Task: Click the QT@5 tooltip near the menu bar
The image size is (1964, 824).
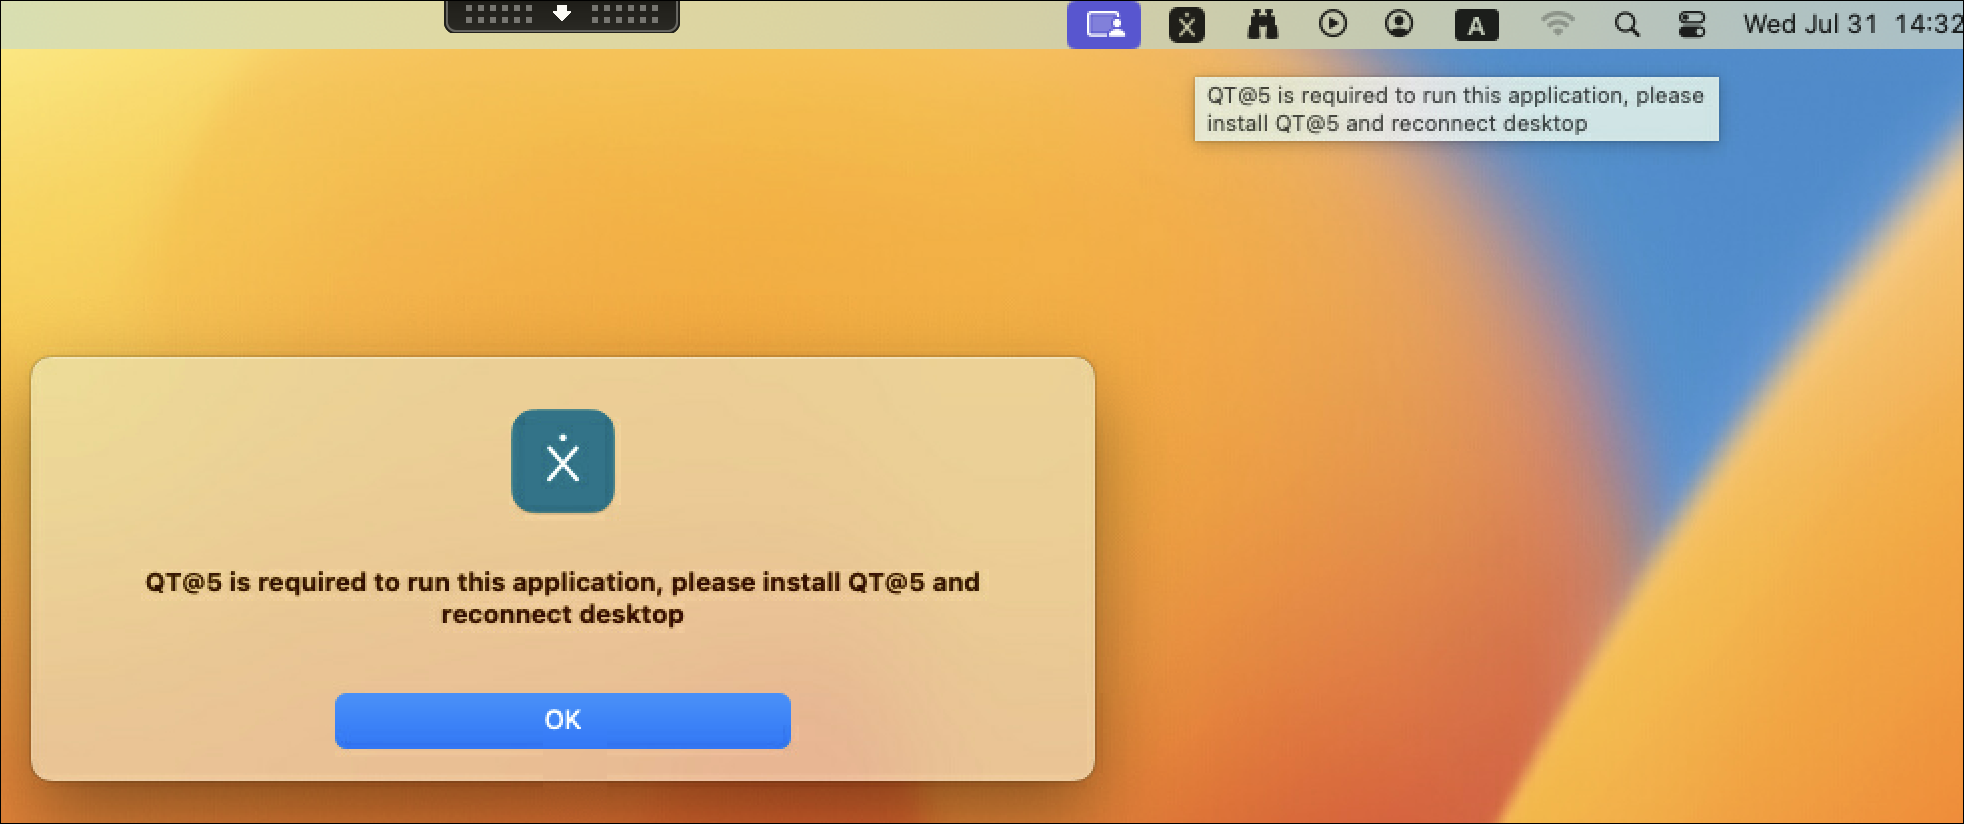Action: (1456, 109)
